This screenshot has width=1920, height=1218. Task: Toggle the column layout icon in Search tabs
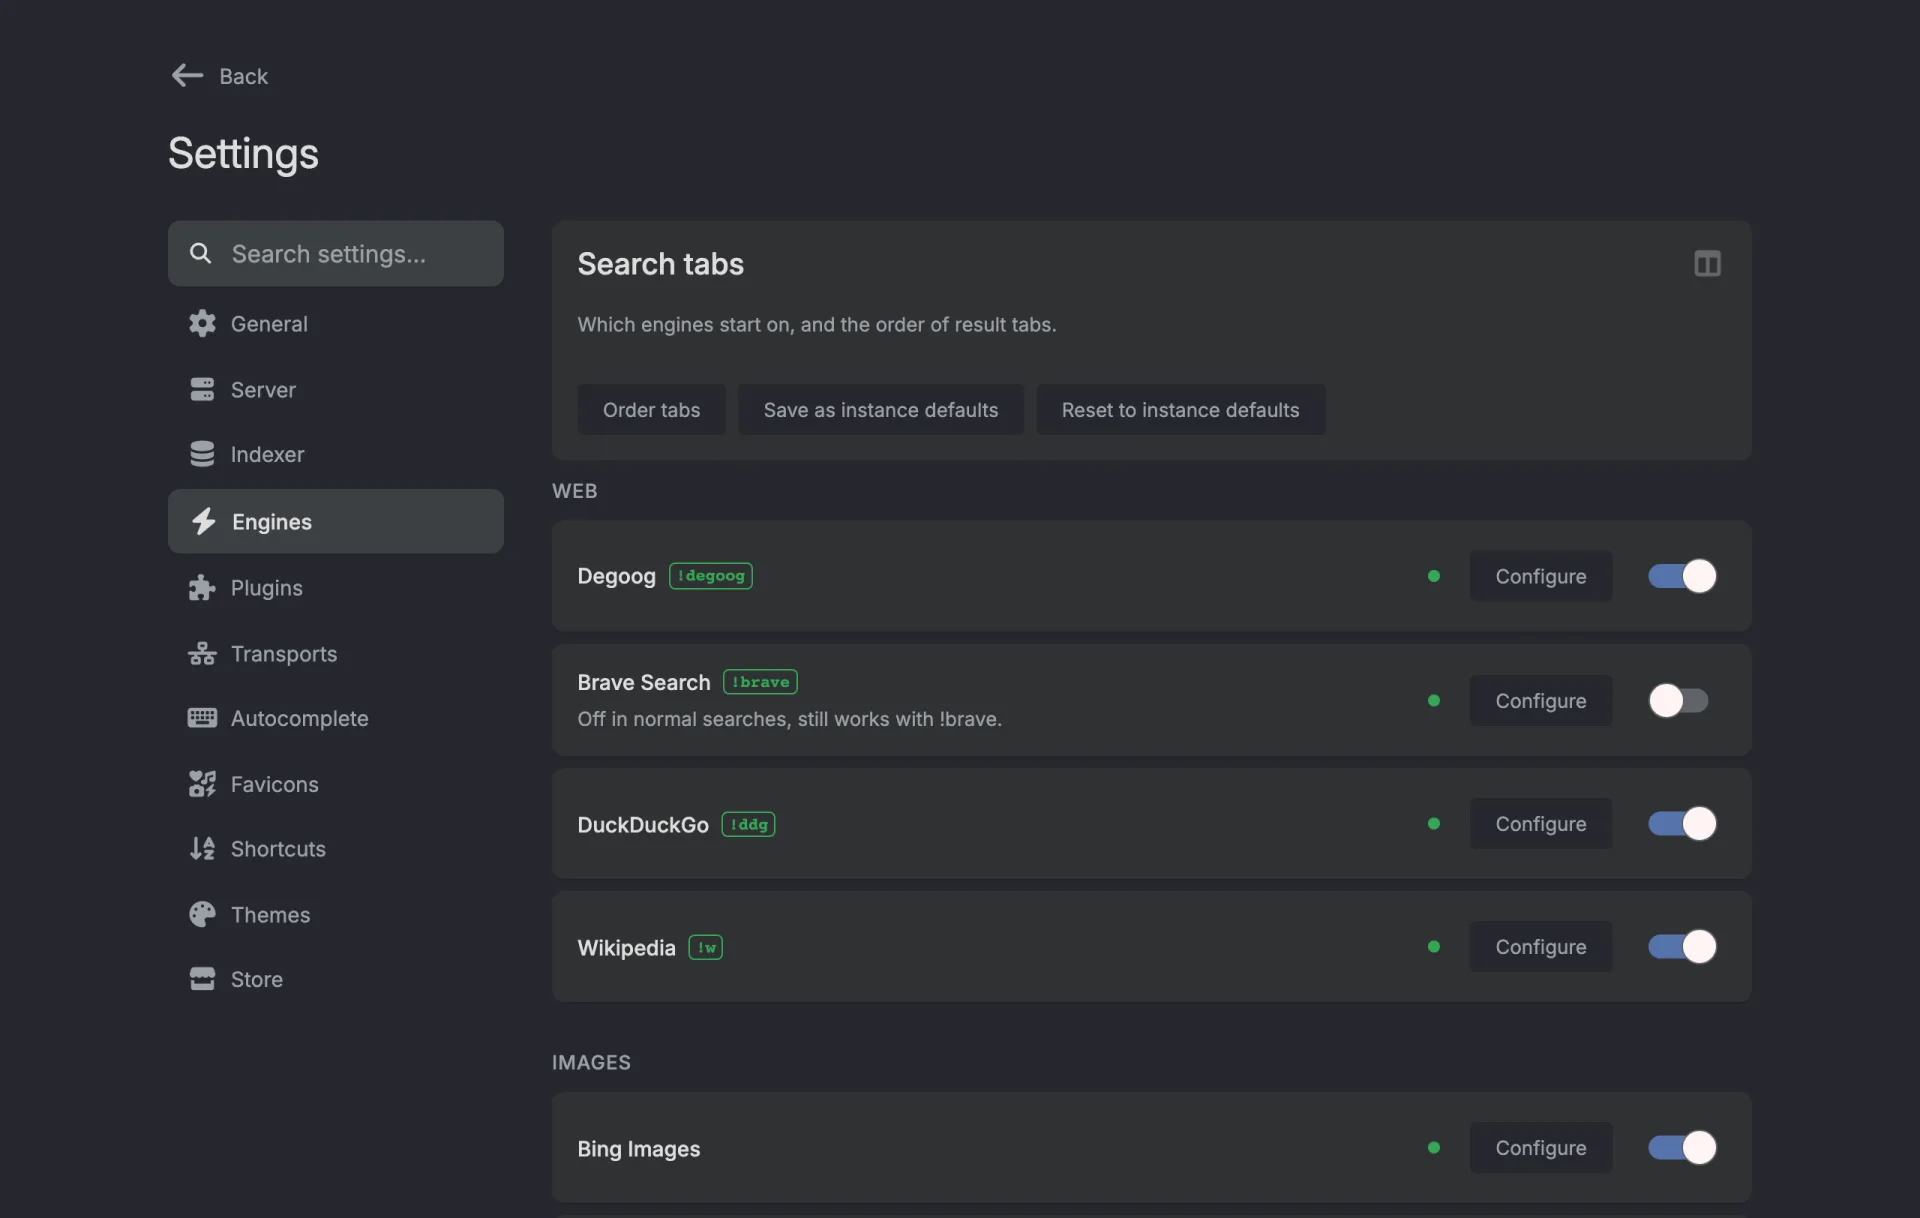click(x=1707, y=264)
